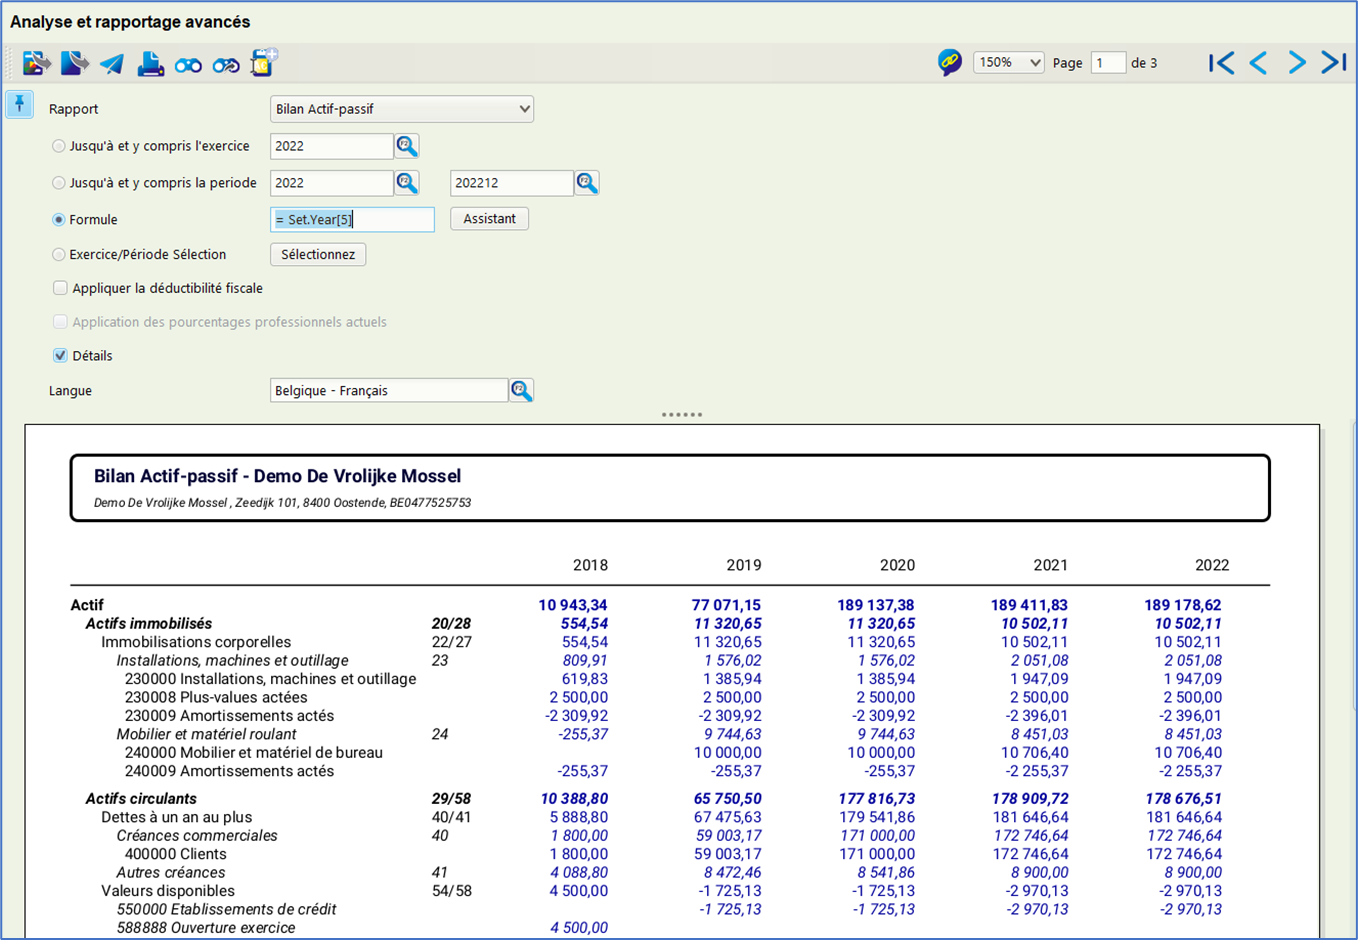The image size is (1358, 940).
Task: Click 'Dettes à un an au plus' row
Action: click(177, 818)
